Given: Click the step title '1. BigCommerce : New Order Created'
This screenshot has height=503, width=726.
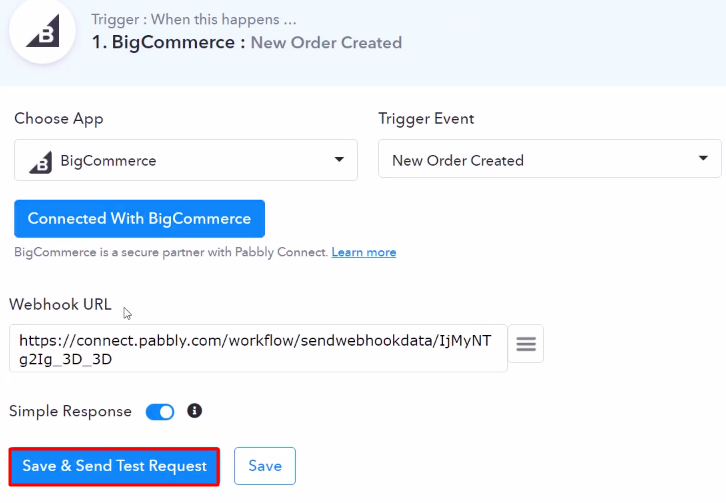Looking at the screenshot, I should coord(246,42).
